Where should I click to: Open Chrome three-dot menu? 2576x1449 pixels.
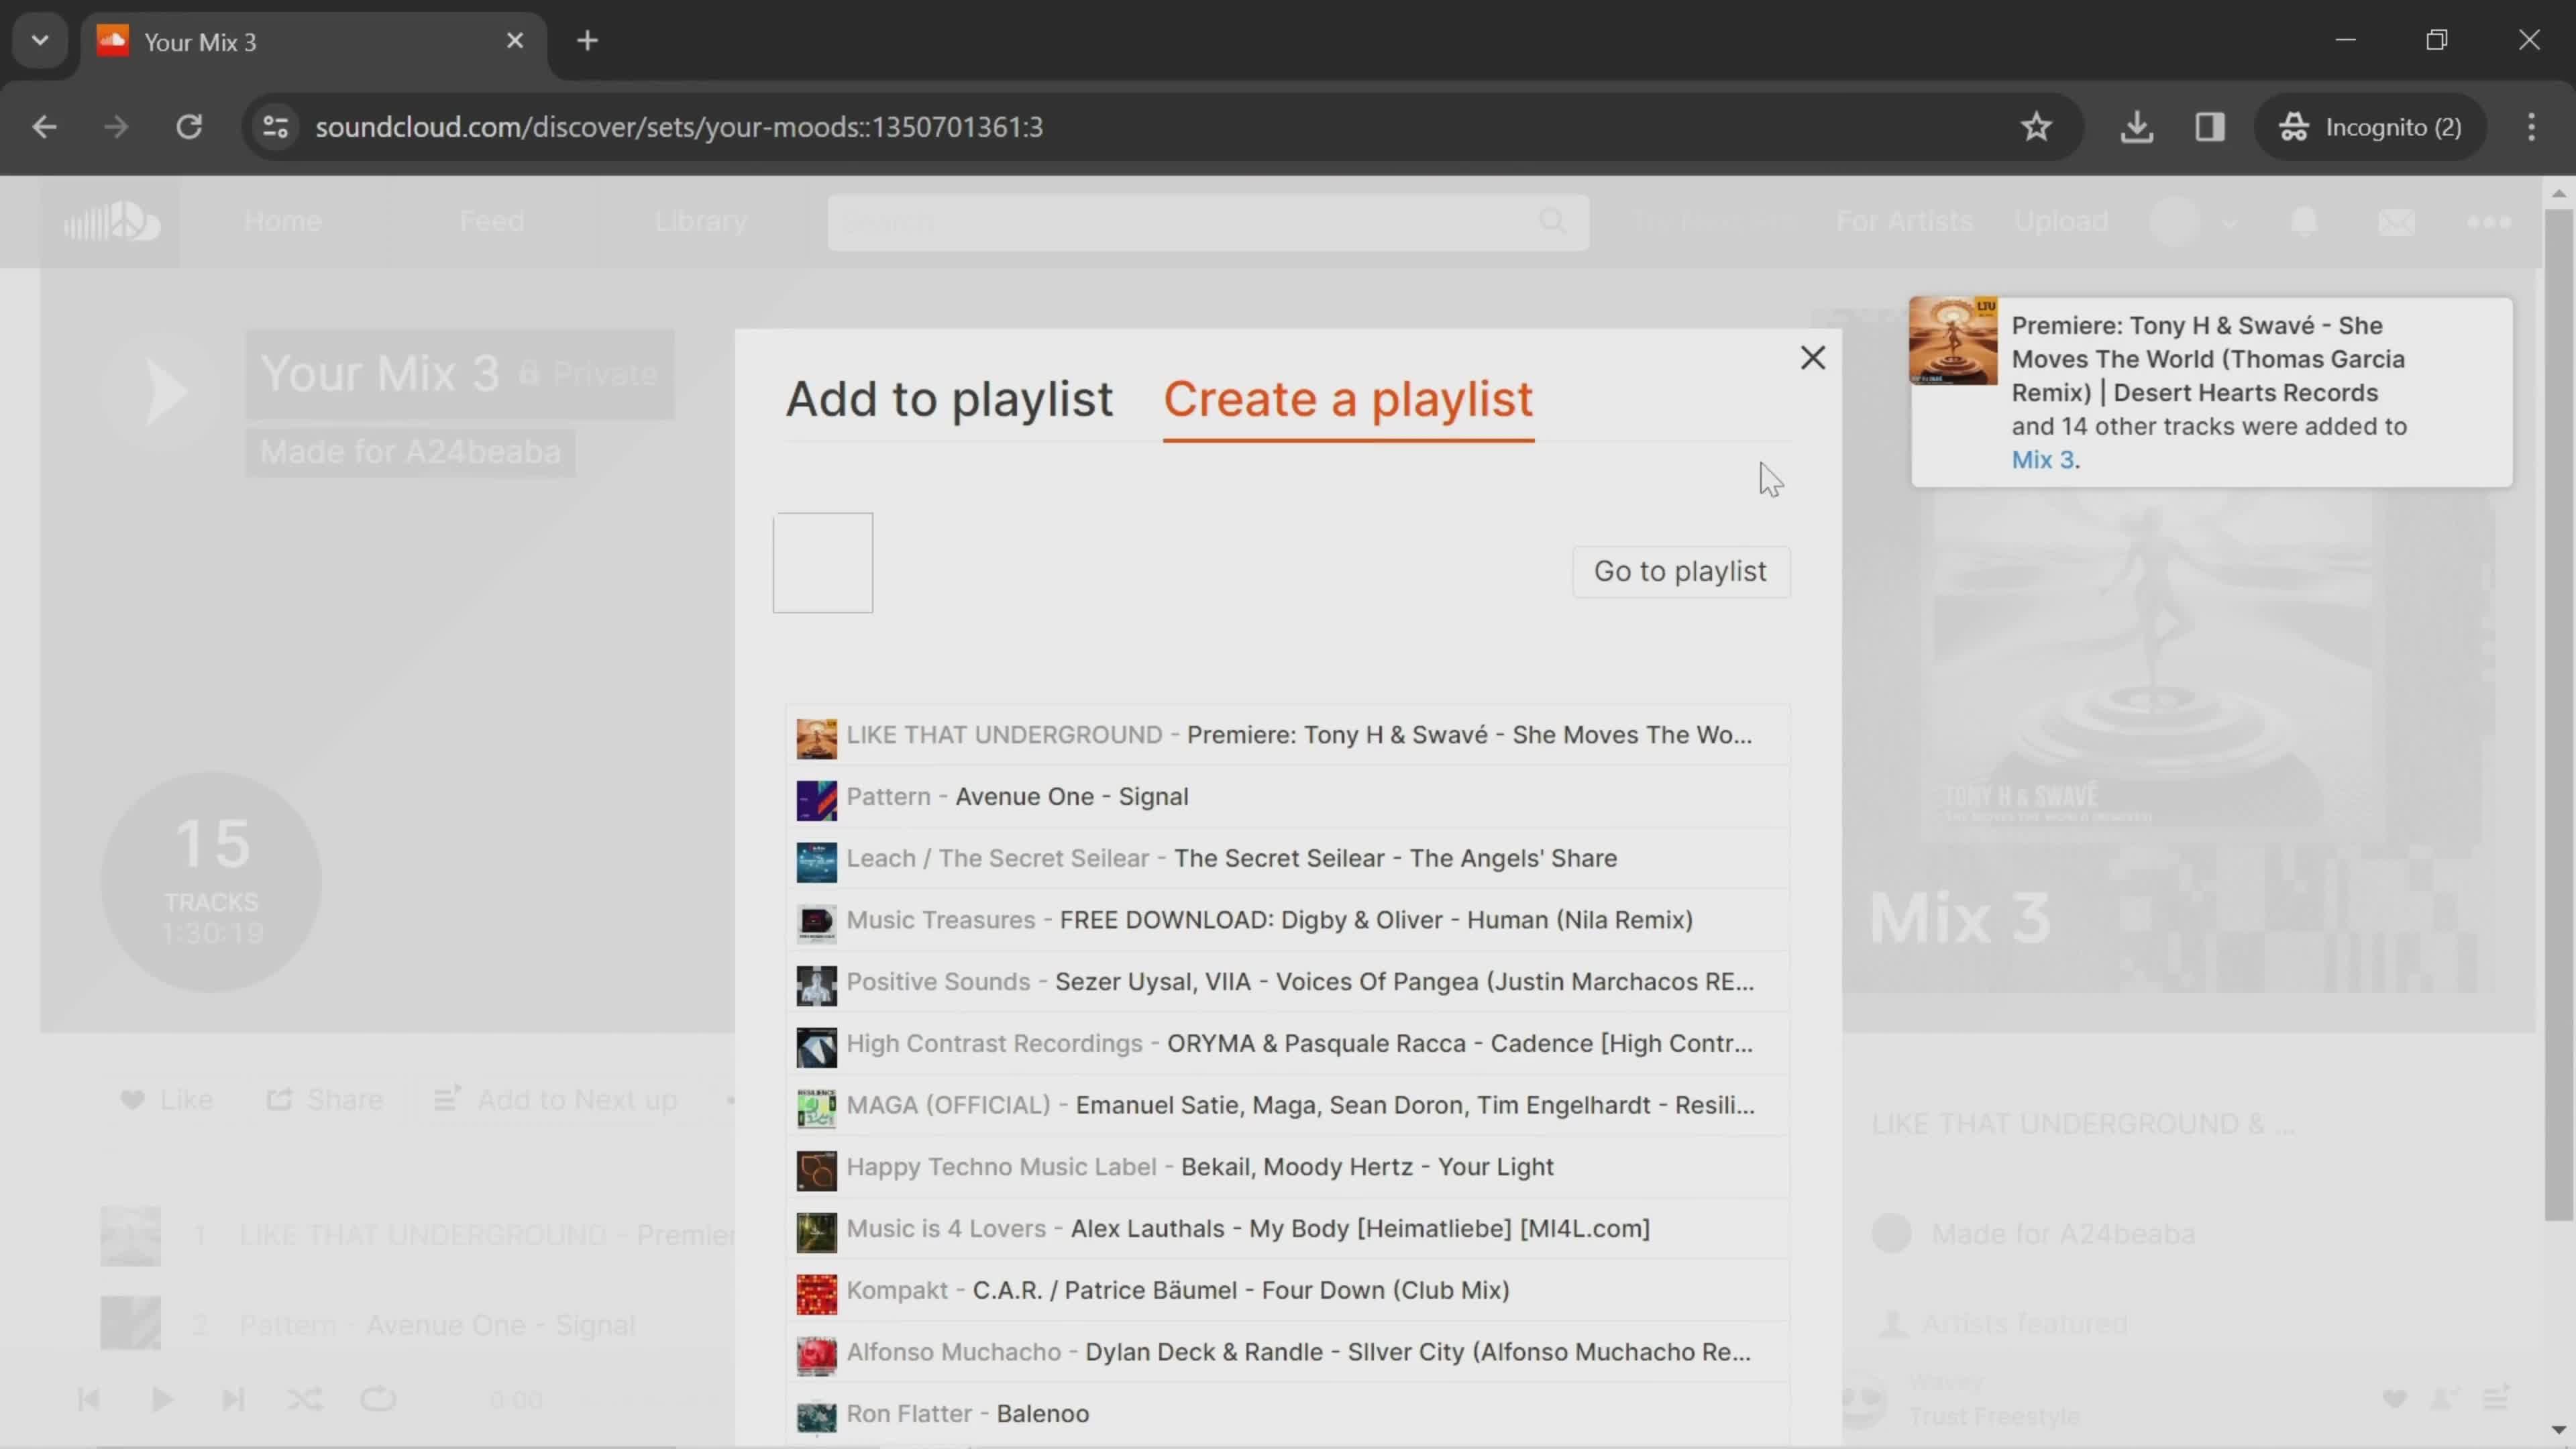(x=2531, y=127)
